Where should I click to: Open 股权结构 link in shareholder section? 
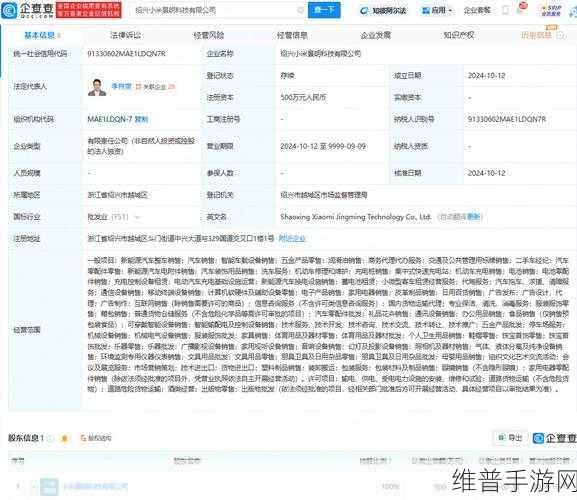coord(96,438)
